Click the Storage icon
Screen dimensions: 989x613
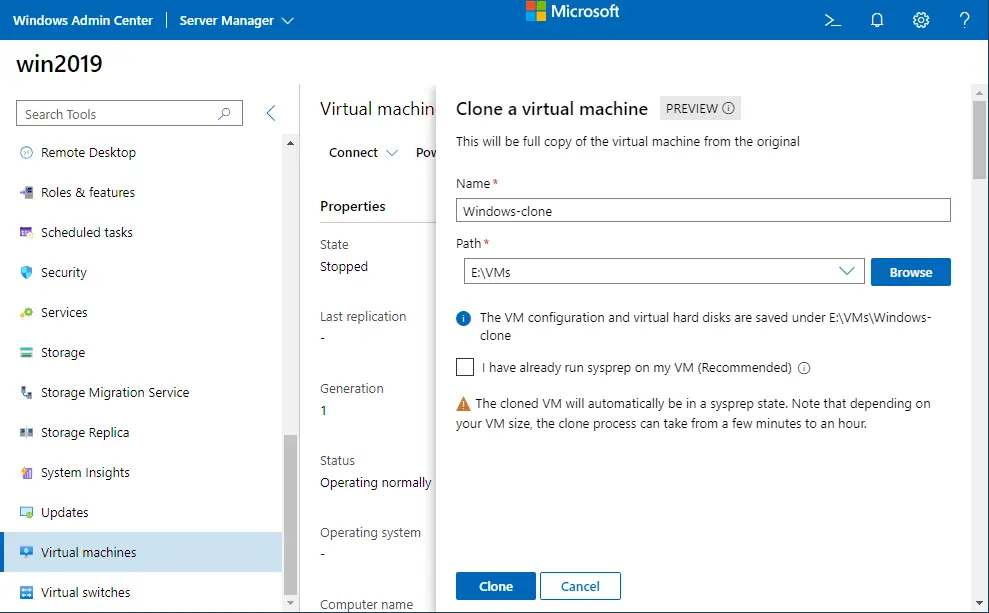pos(26,353)
